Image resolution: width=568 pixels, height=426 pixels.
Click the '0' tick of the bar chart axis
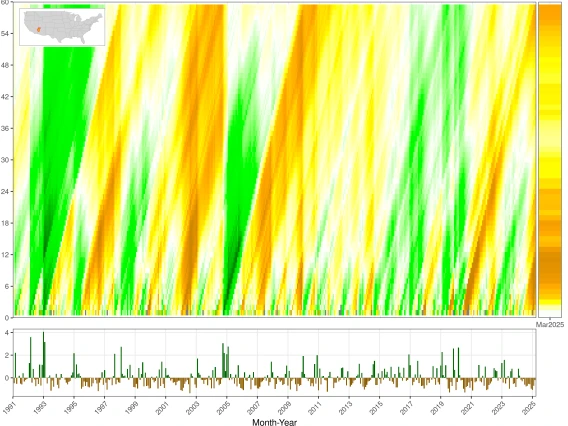[7, 378]
